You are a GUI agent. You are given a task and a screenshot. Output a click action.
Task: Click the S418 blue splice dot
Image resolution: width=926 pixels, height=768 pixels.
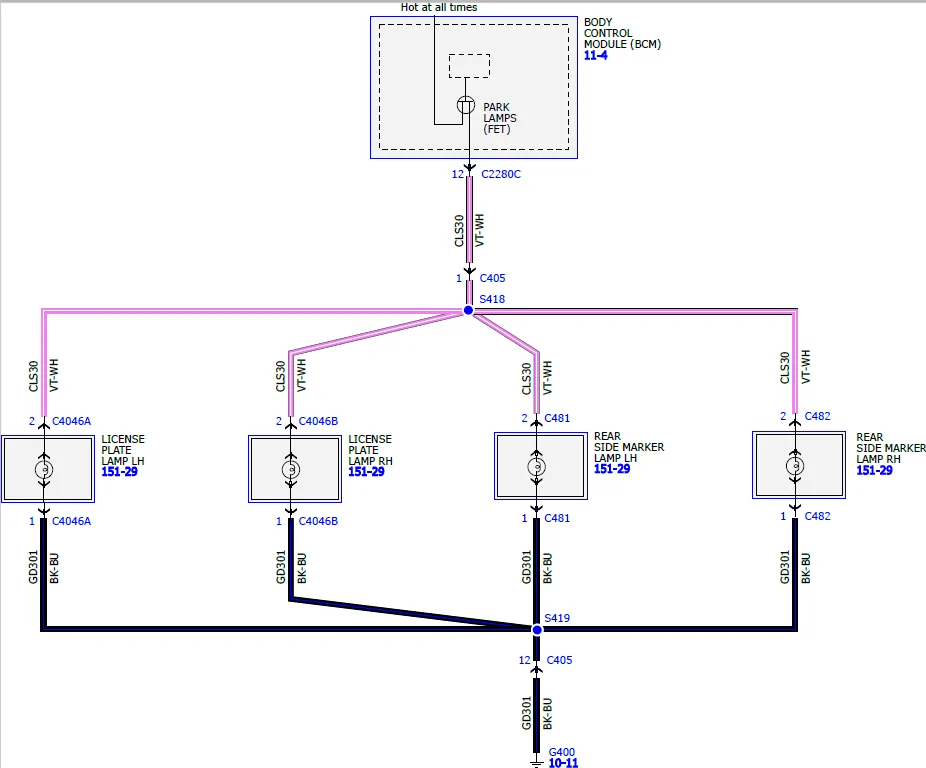[x=468, y=310]
